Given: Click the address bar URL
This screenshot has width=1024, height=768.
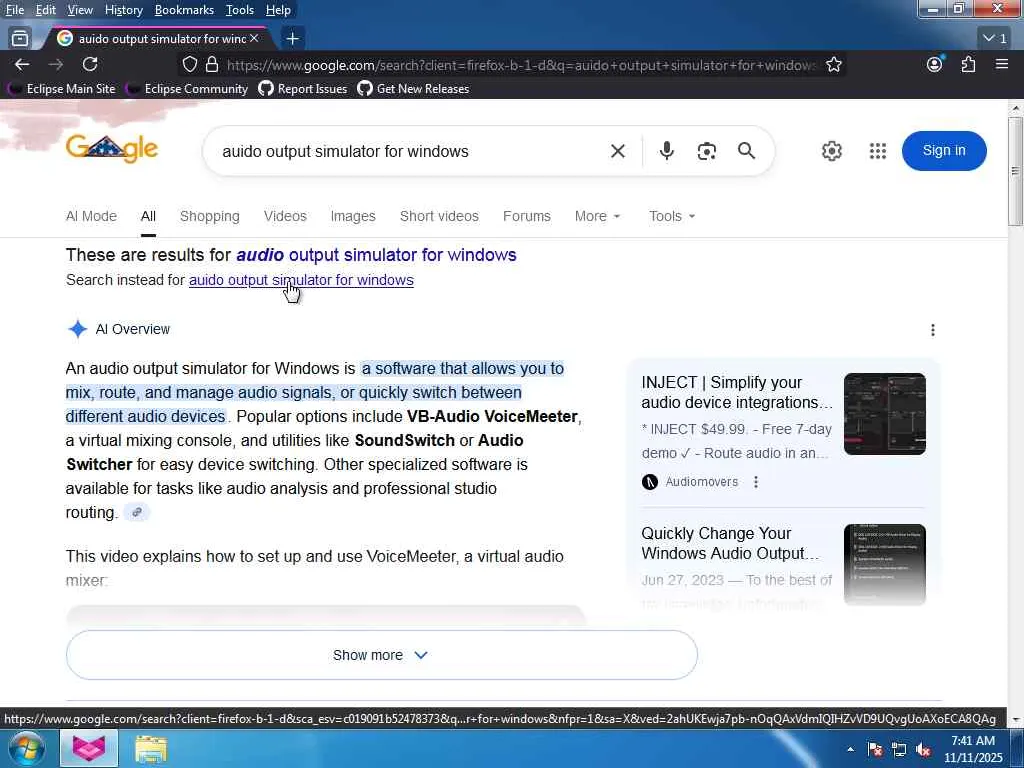Looking at the screenshot, I should click(520, 65).
